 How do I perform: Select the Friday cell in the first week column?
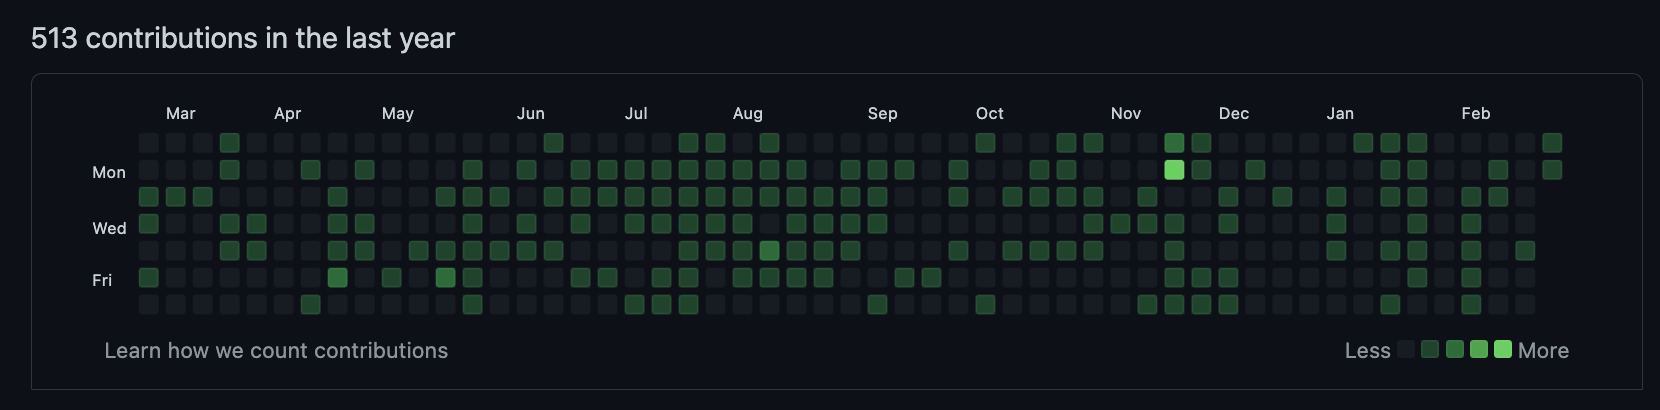point(148,277)
